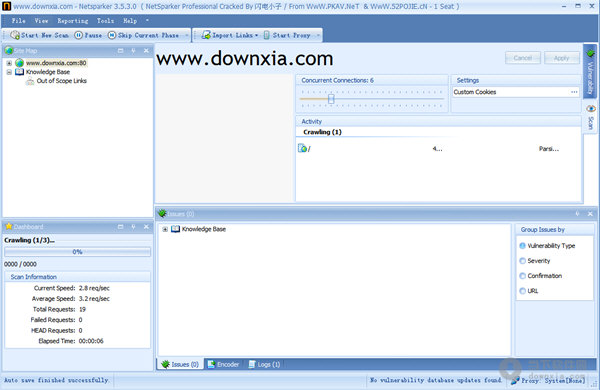Open the Tools menu

(x=105, y=21)
